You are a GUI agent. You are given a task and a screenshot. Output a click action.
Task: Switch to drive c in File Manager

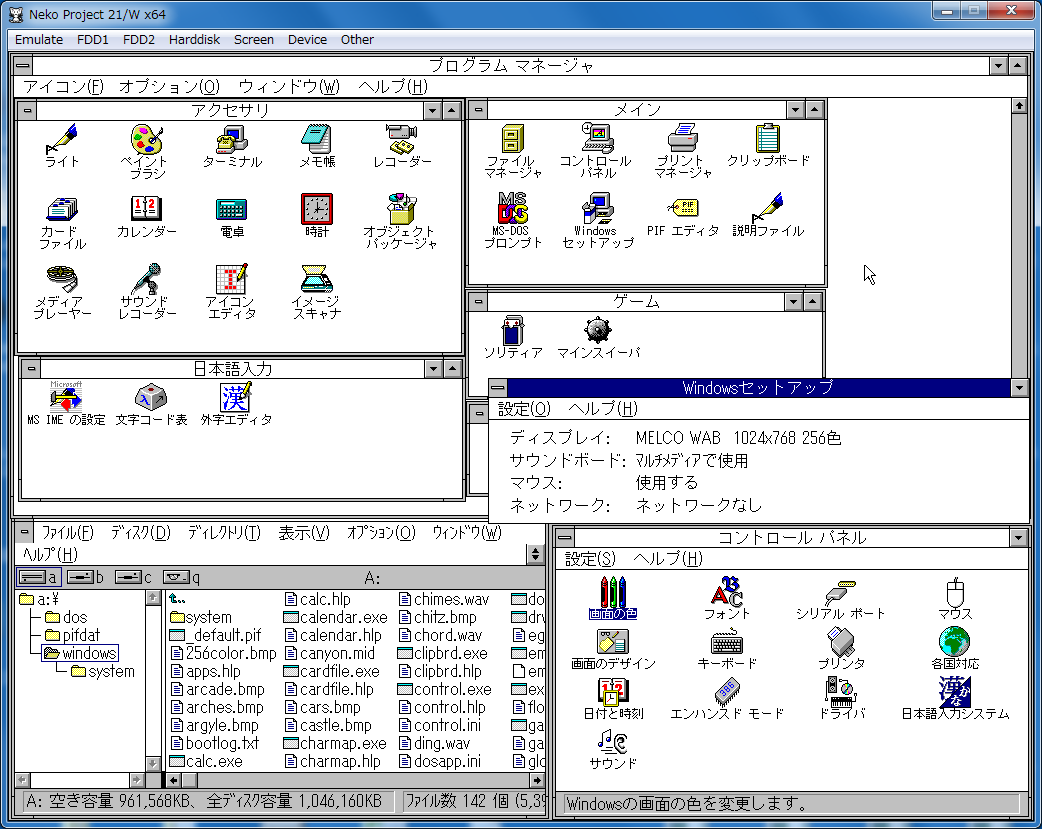132,577
